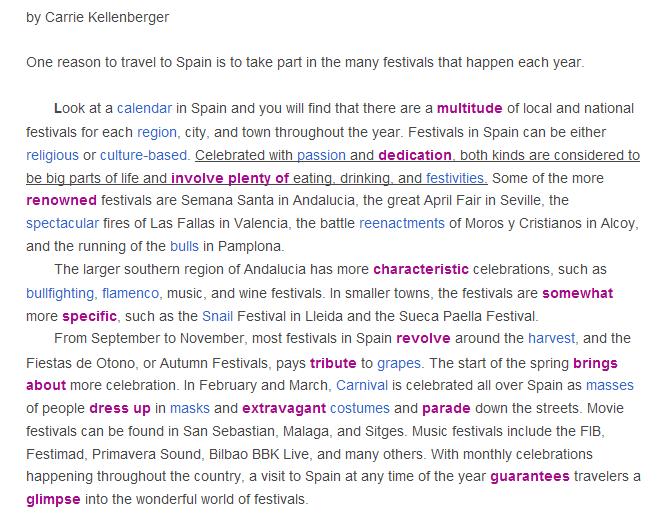Image resolution: width=667 pixels, height=515 pixels.
Task: Open the phrase 'involve plenty of'
Action: [x=230, y=178]
